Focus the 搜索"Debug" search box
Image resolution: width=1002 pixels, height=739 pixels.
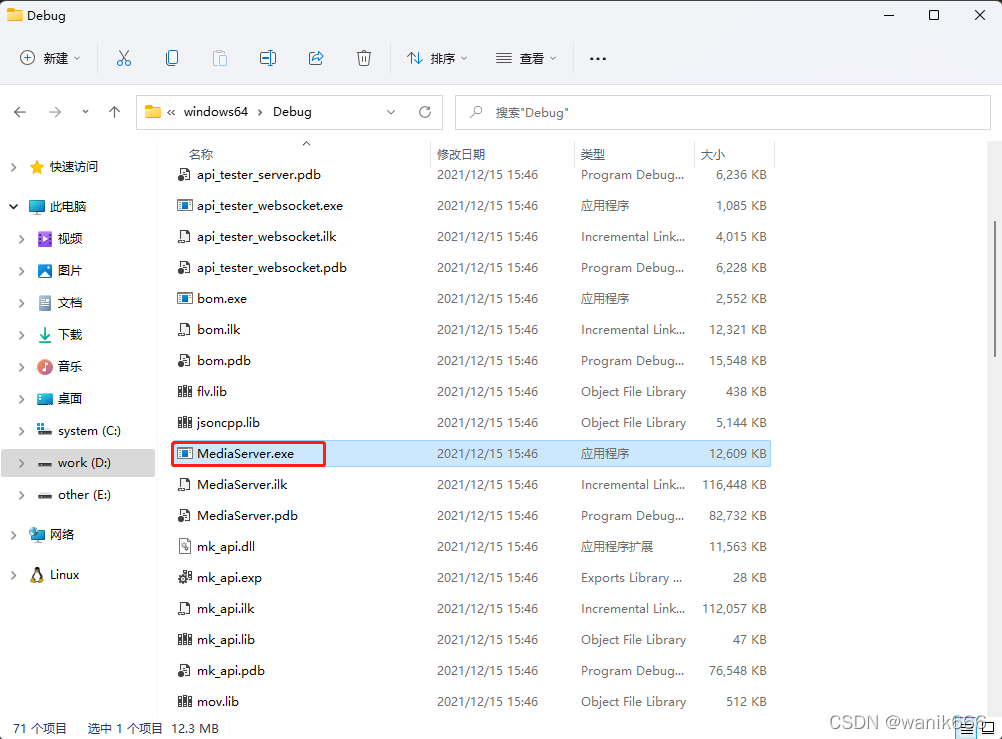click(x=723, y=113)
